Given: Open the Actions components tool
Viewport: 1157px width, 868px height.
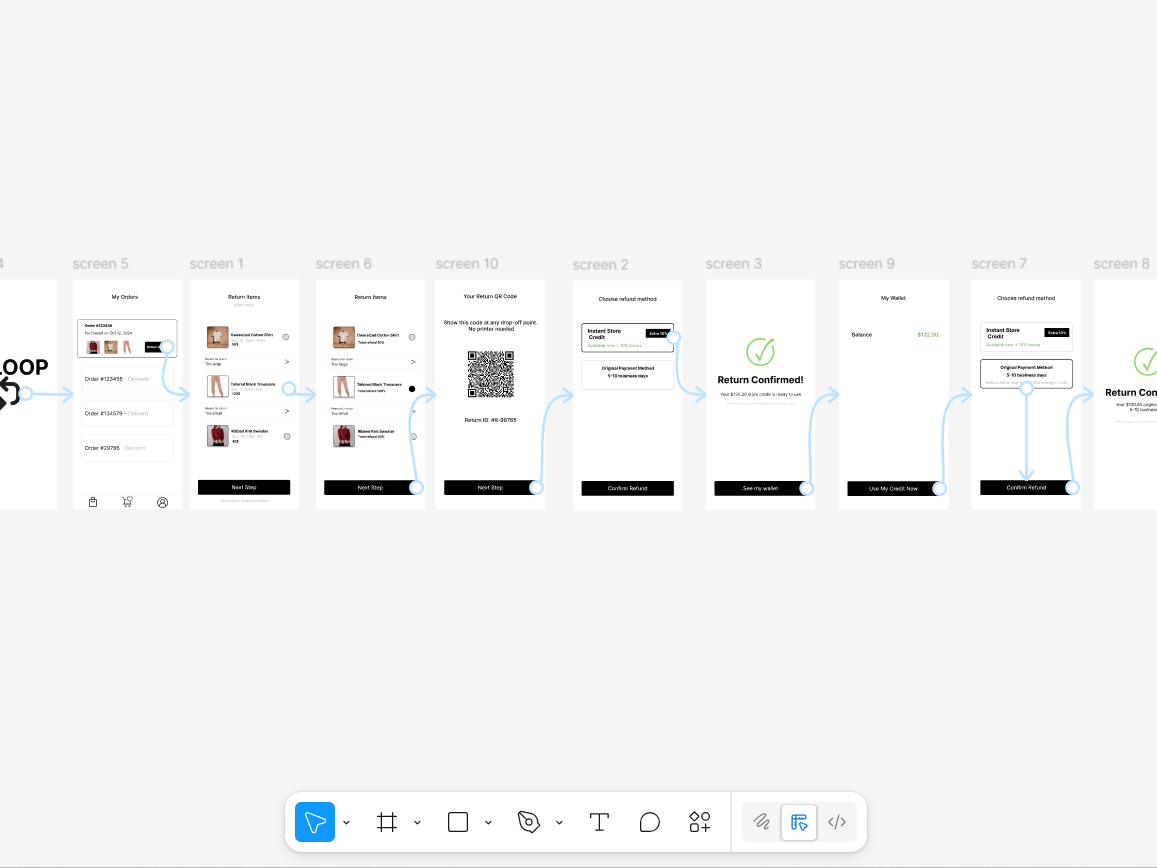Looking at the screenshot, I should [700, 822].
